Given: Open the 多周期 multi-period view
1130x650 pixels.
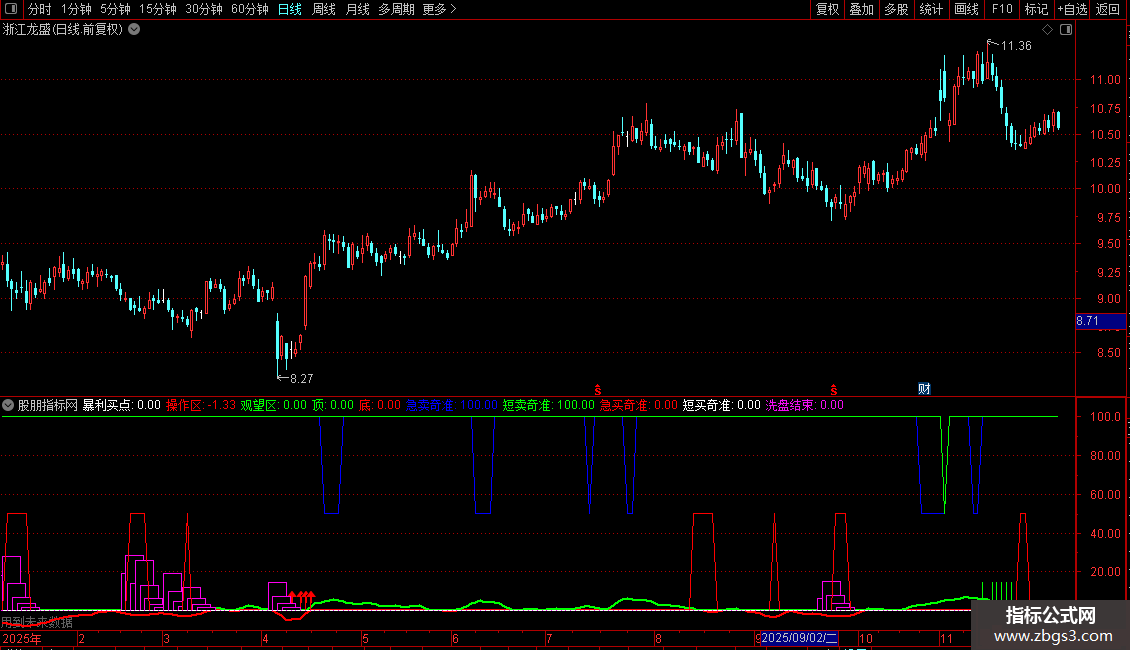Looking at the screenshot, I should click(x=396, y=9).
